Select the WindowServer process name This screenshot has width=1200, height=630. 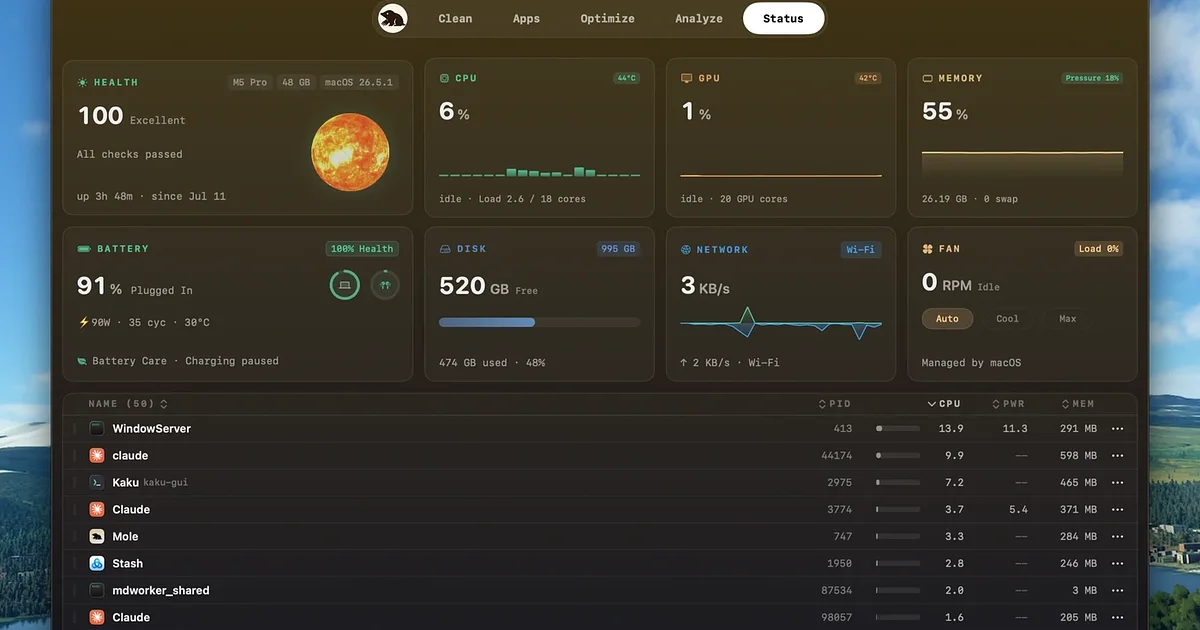coord(151,428)
